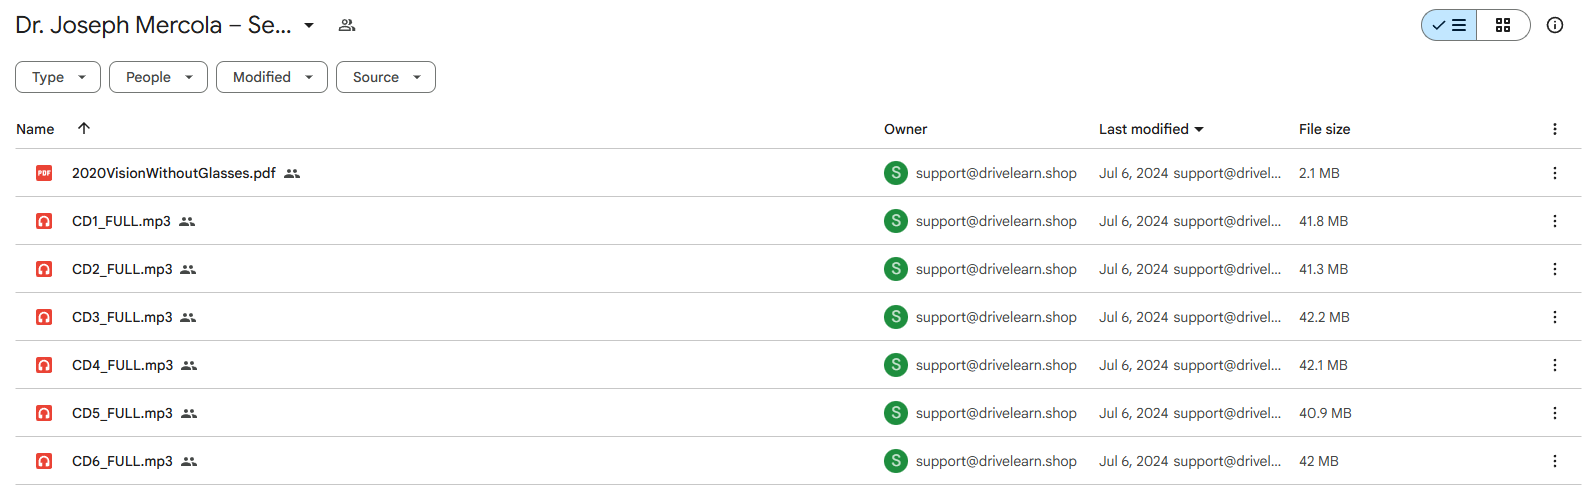This screenshot has height=503, width=1596.
Task: Select the CD3_FULL.mp3 file name
Action: click(x=122, y=317)
